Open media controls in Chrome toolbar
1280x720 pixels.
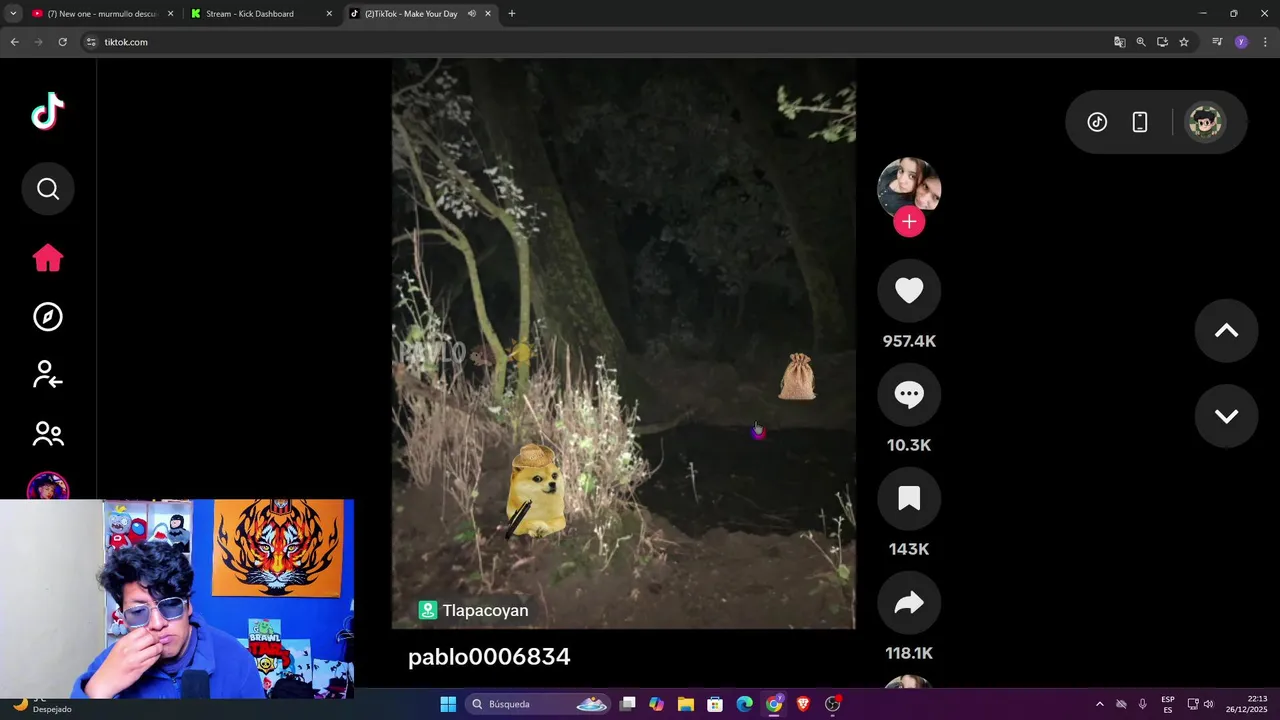click(1217, 42)
